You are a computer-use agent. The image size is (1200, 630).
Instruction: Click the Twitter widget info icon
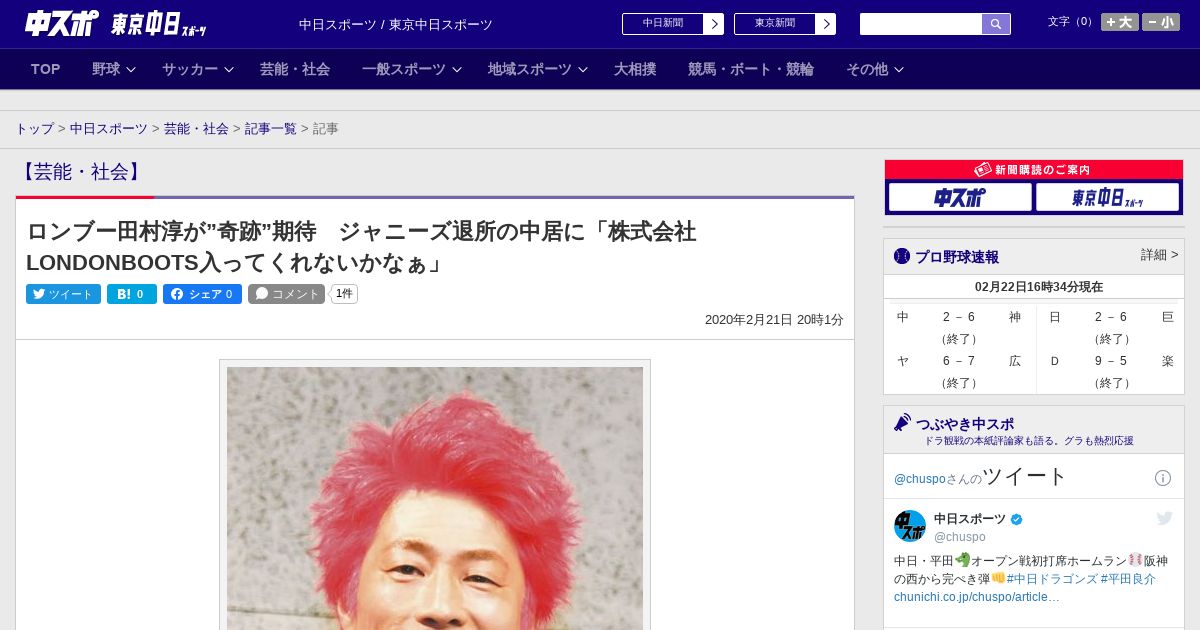pyautogui.click(x=1163, y=478)
